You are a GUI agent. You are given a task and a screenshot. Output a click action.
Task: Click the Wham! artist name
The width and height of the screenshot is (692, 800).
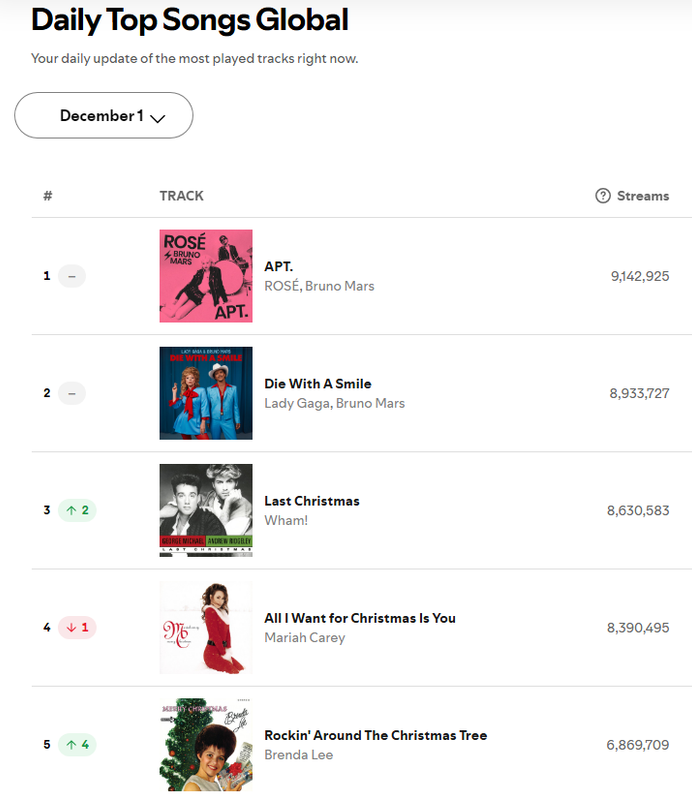click(x=286, y=520)
